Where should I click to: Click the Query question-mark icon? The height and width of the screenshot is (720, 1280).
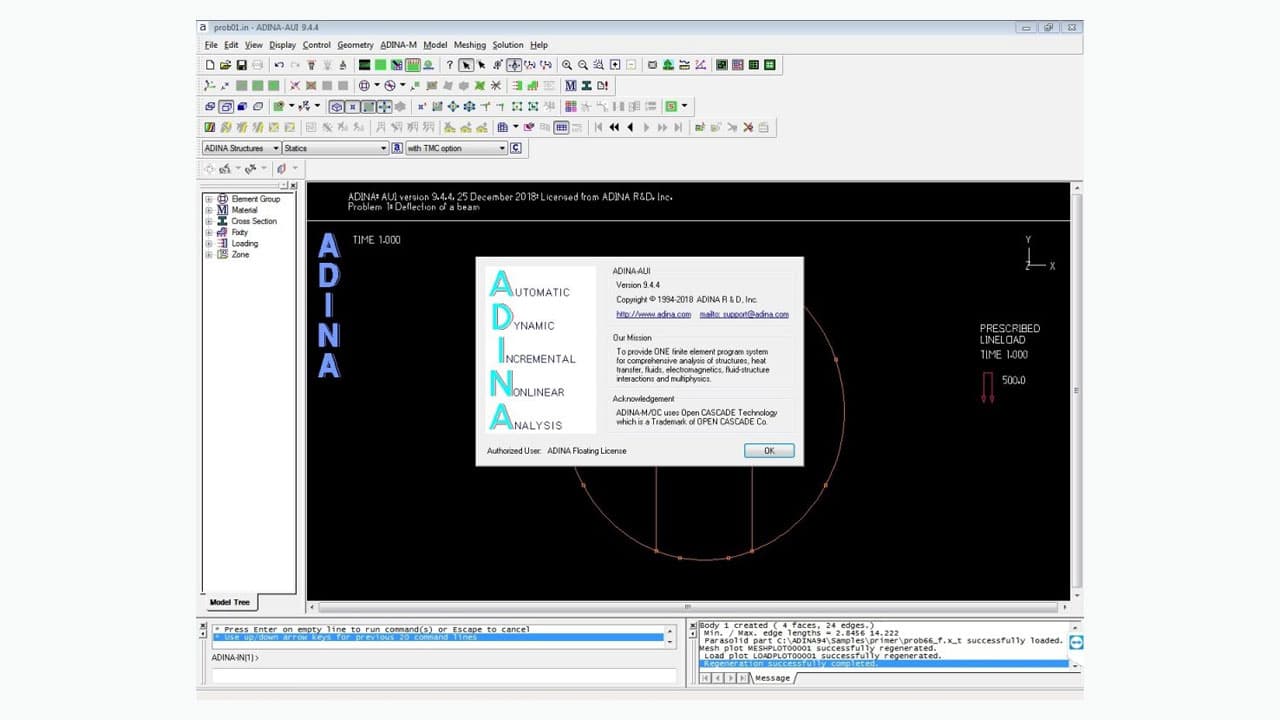(x=449, y=64)
